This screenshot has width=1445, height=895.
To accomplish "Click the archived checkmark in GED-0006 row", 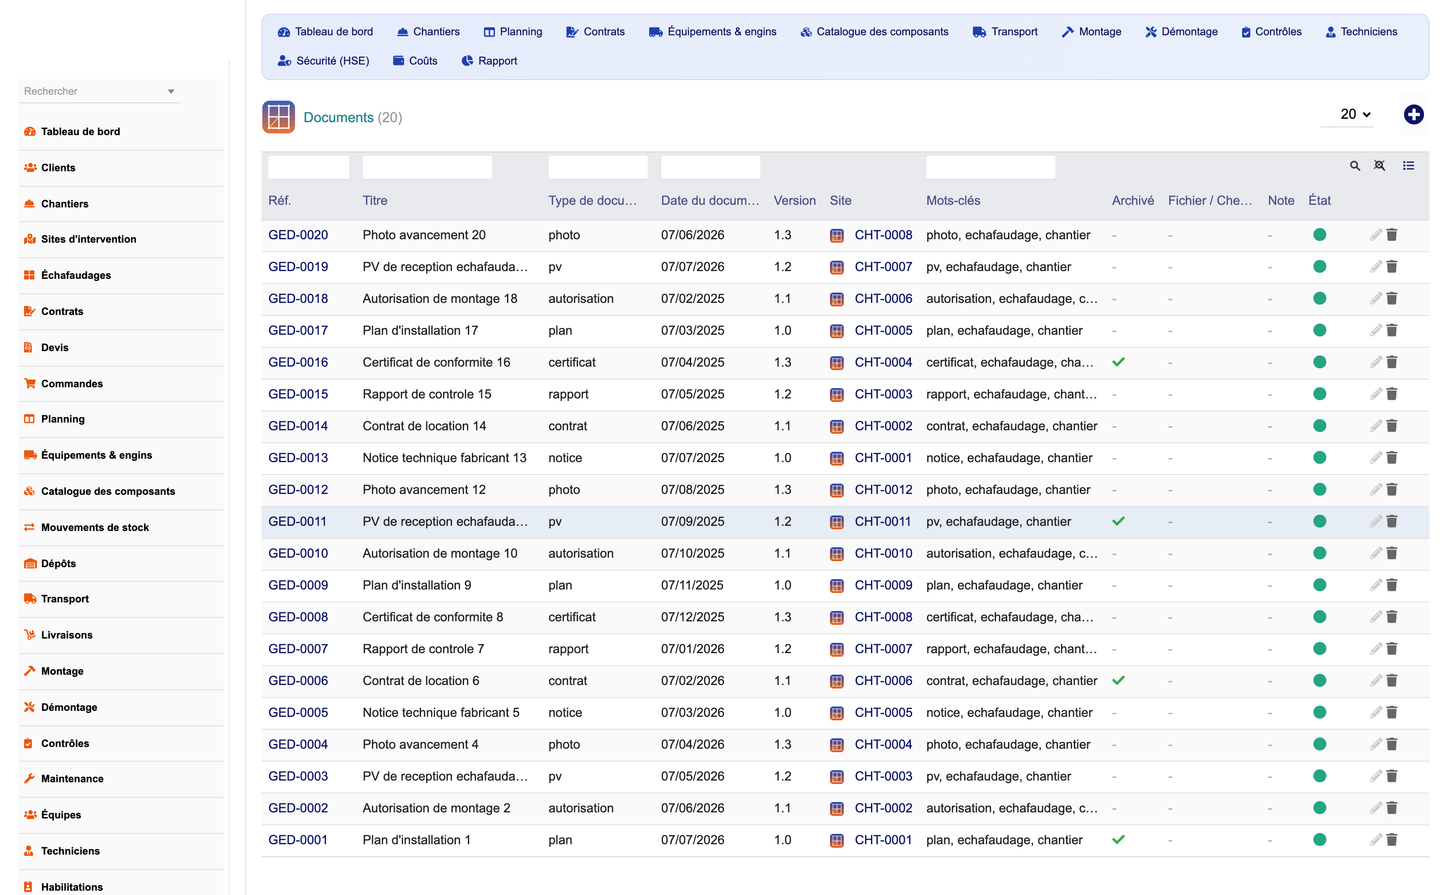I will [1119, 681].
